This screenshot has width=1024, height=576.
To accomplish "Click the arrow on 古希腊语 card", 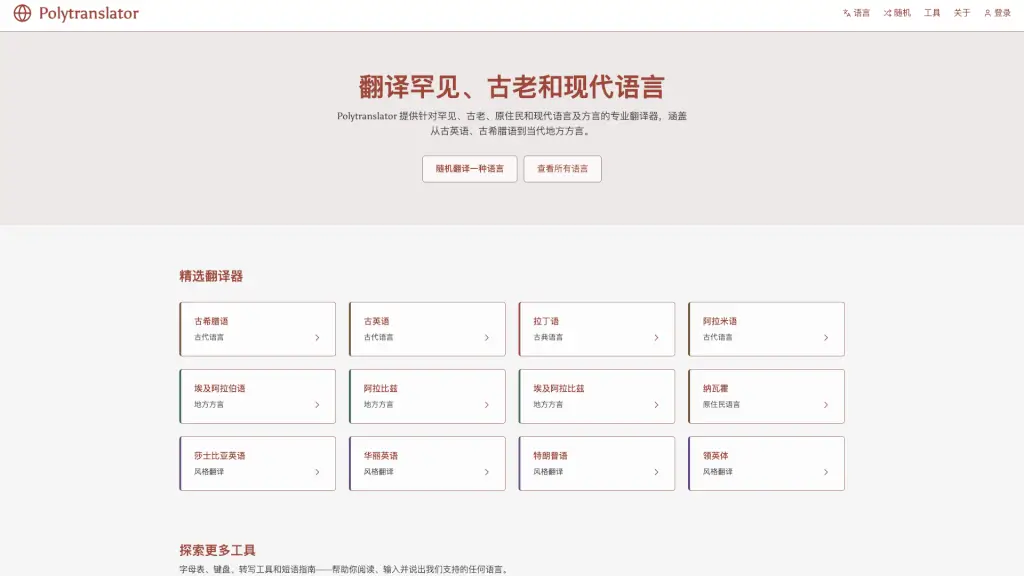I will [317, 338].
